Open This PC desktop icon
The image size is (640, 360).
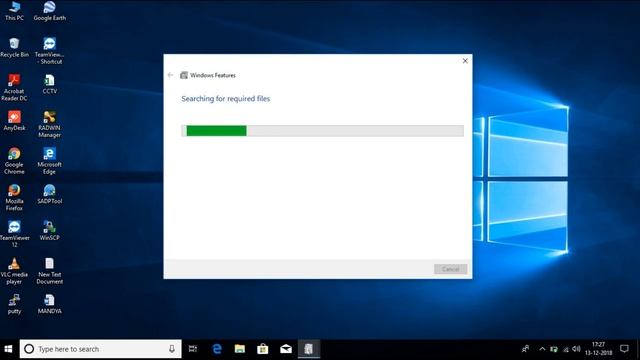click(x=14, y=11)
